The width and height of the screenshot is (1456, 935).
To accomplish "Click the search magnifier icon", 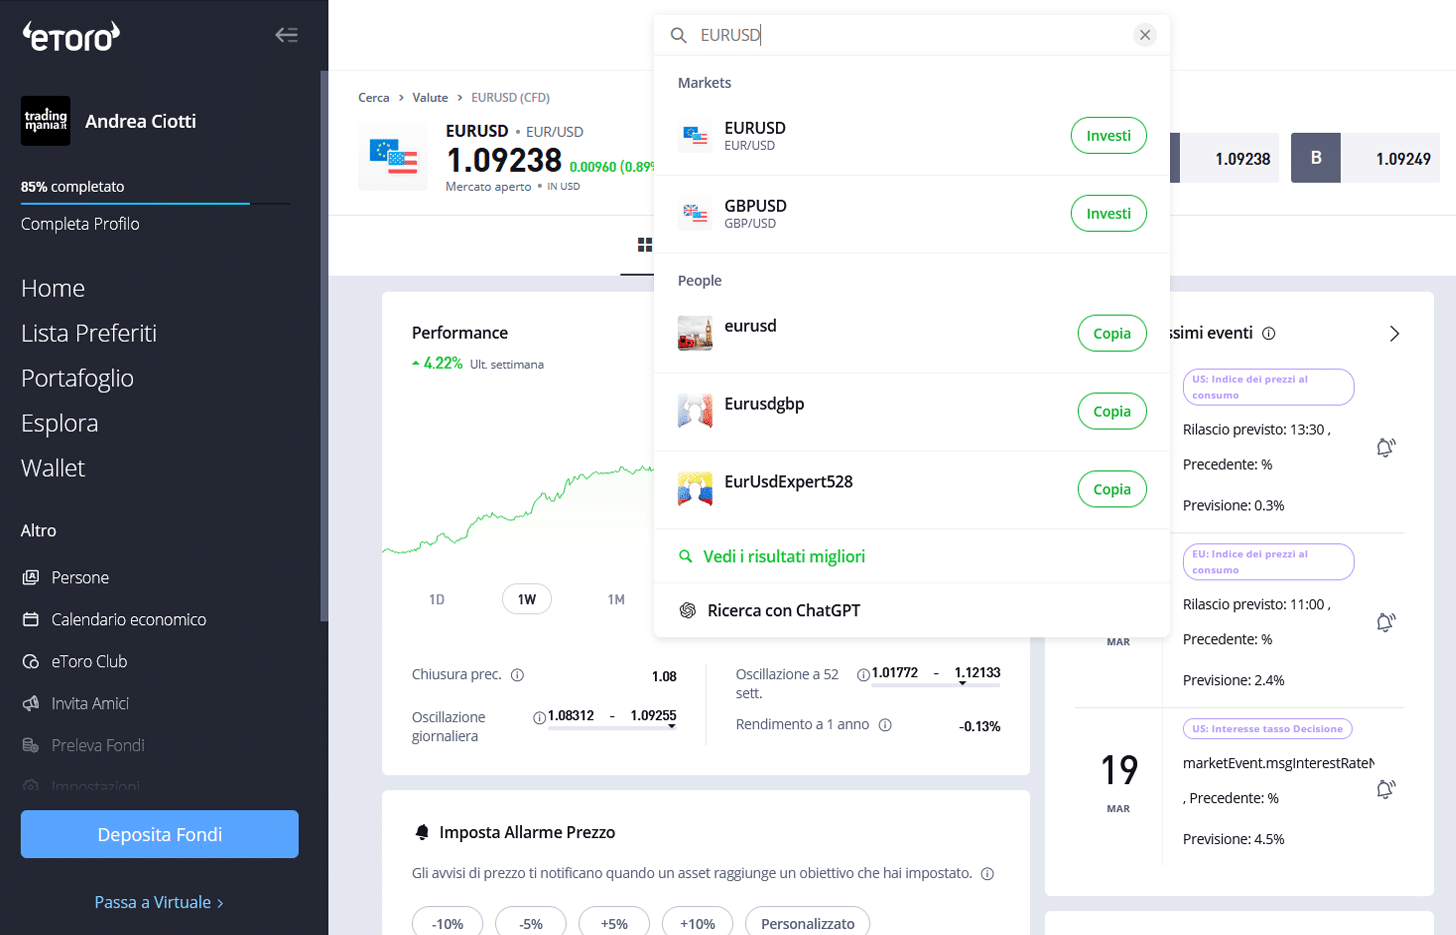I will click(678, 35).
